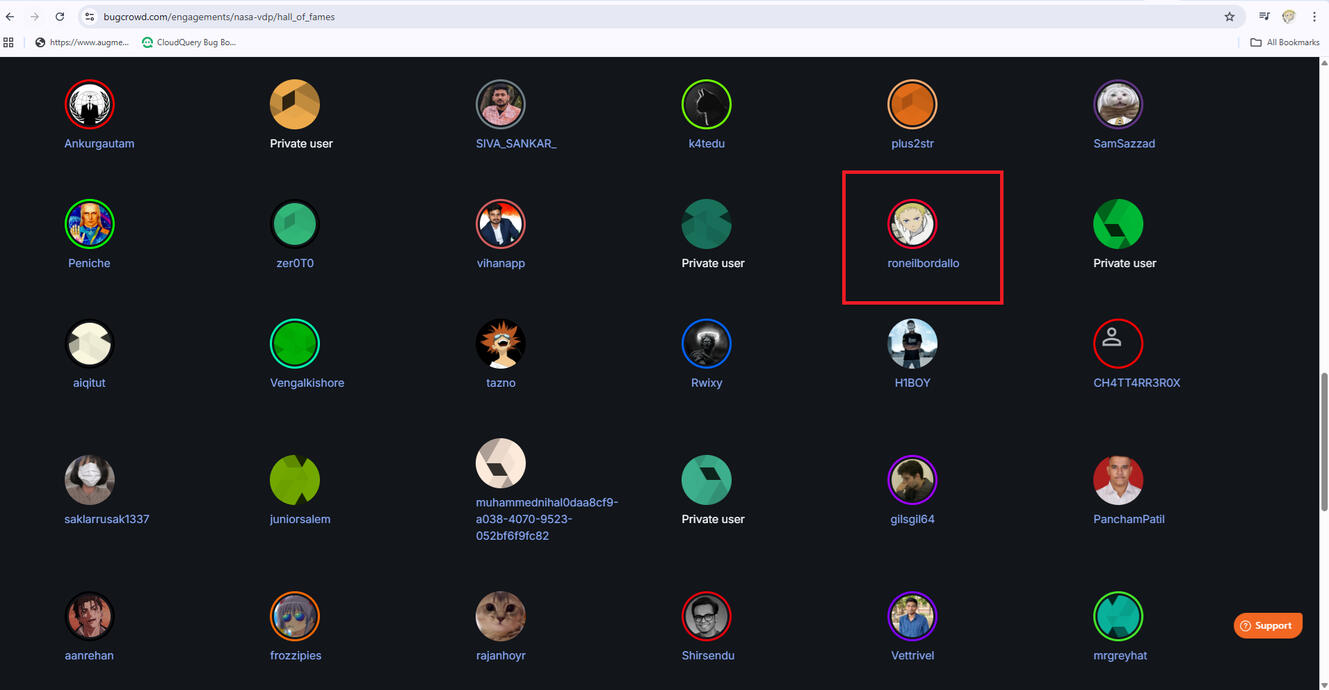
Task: Open plus2str's orange avatar
Action: coord(913,104)
